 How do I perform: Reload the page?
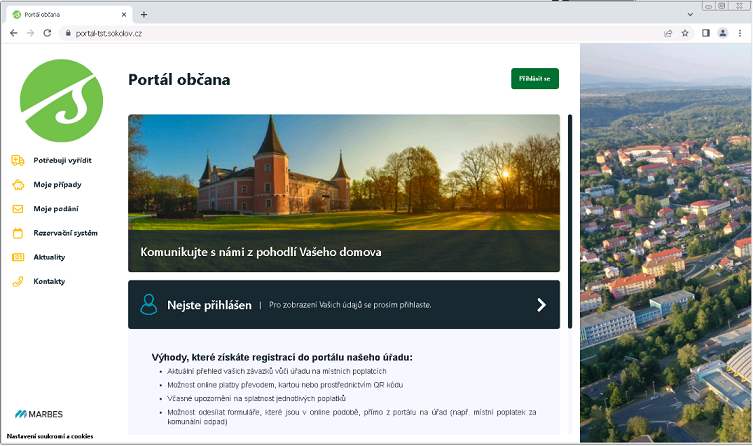pyautogui.click(x=47, y=33)
